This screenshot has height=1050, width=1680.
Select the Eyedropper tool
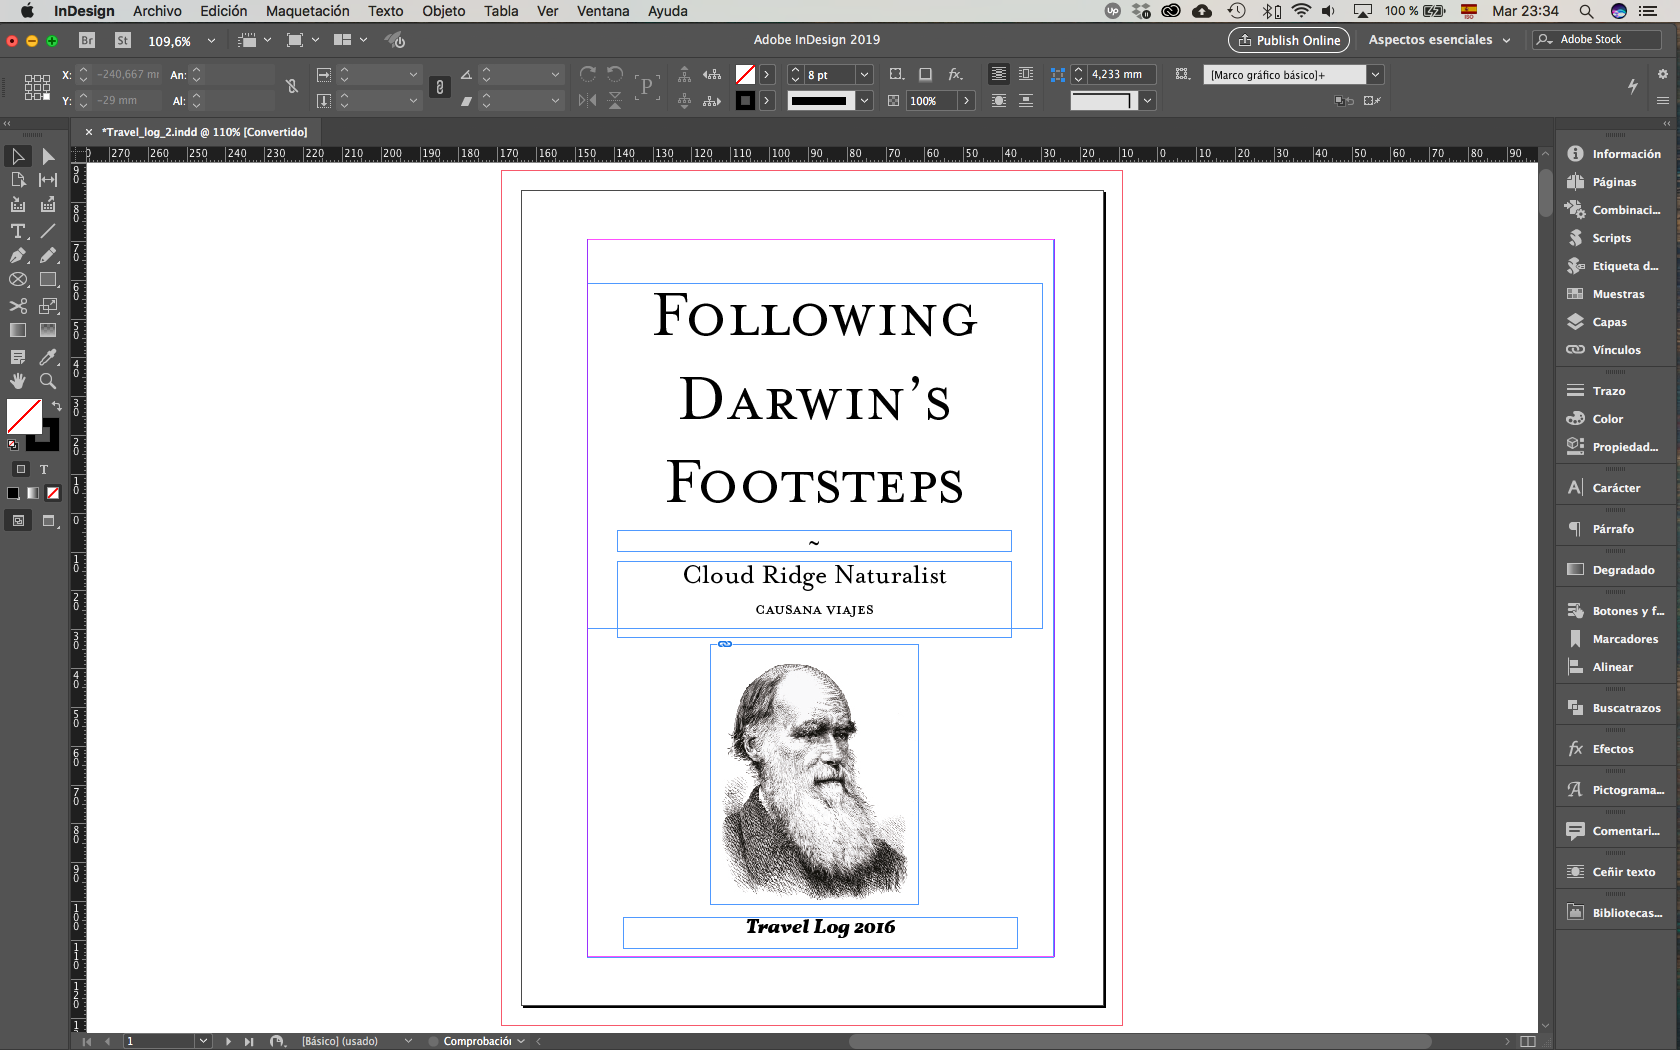click(48, 357)
